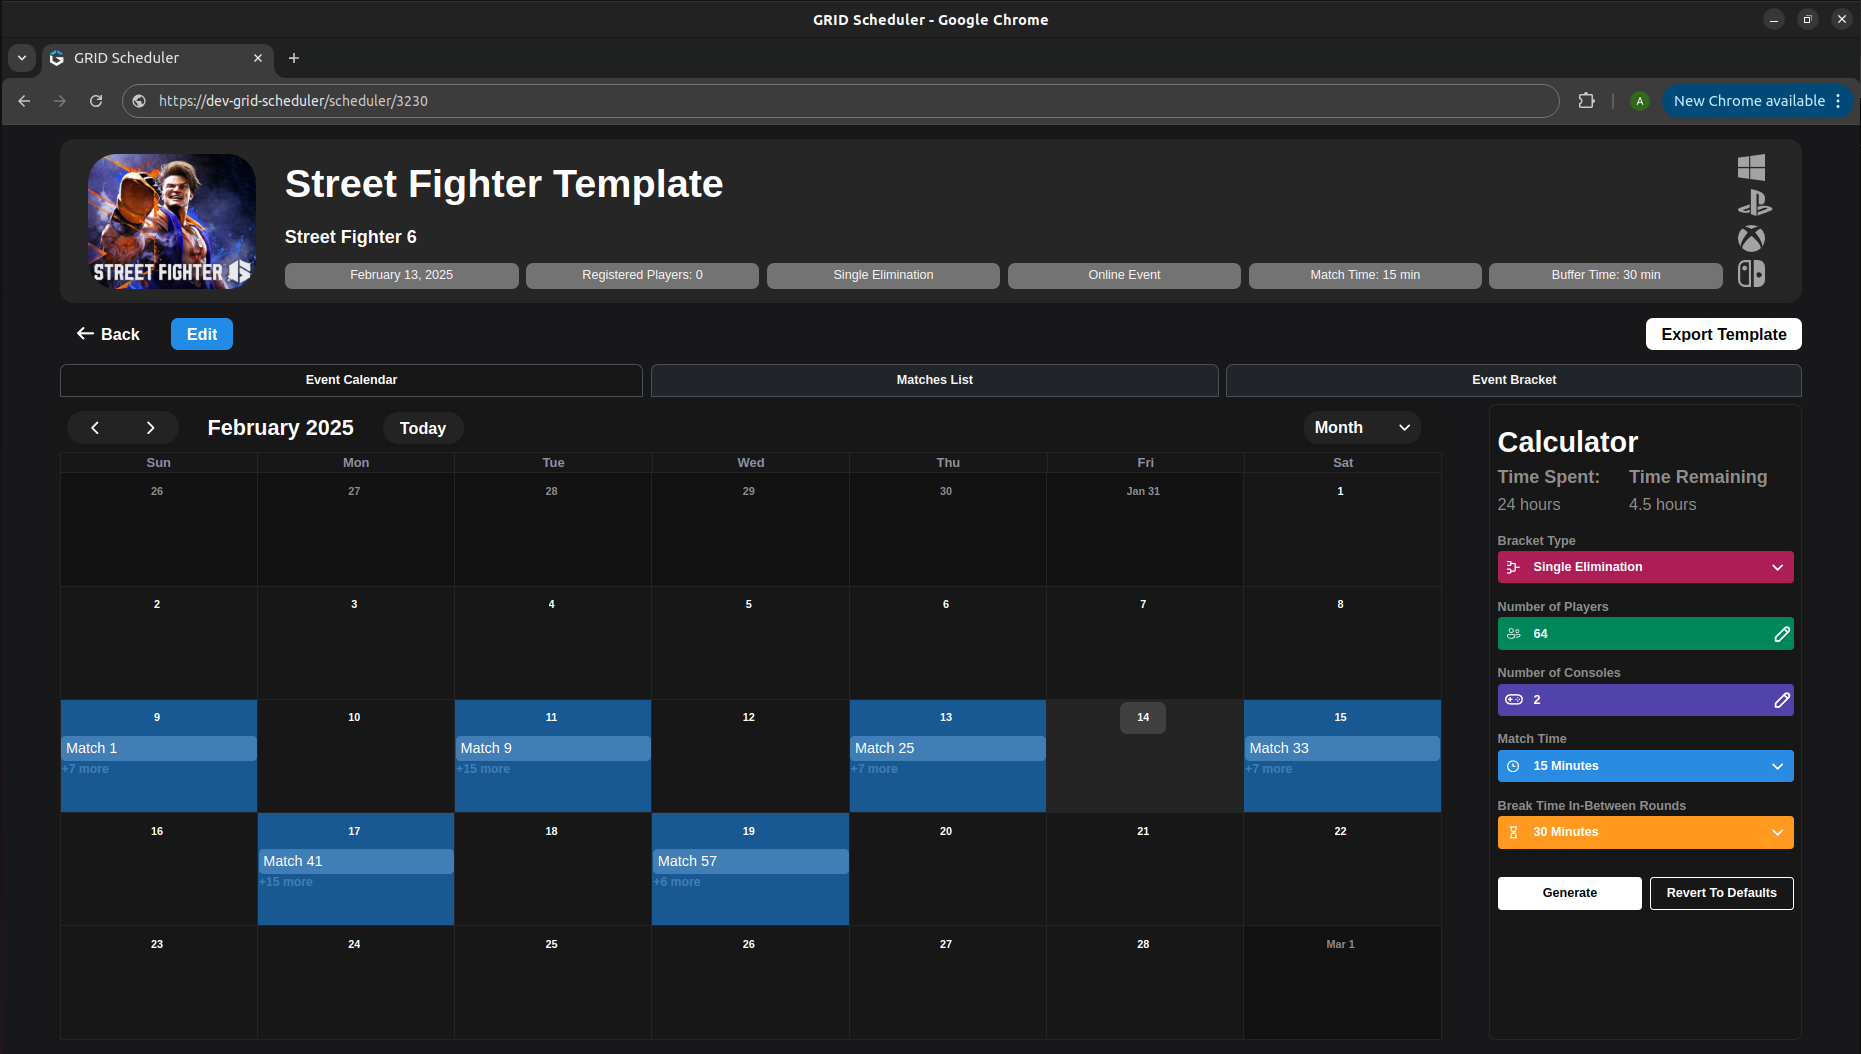Open the 15 Minutes match time dropdown
This screenshot has width=1861, height=1054.
click(x=1644, y=766)
